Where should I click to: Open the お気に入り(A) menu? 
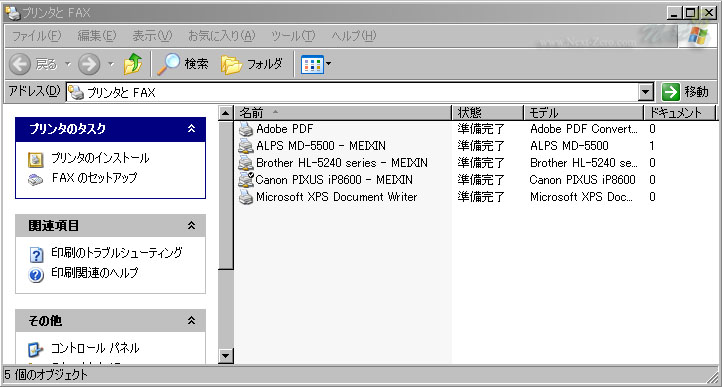[221, 35]
